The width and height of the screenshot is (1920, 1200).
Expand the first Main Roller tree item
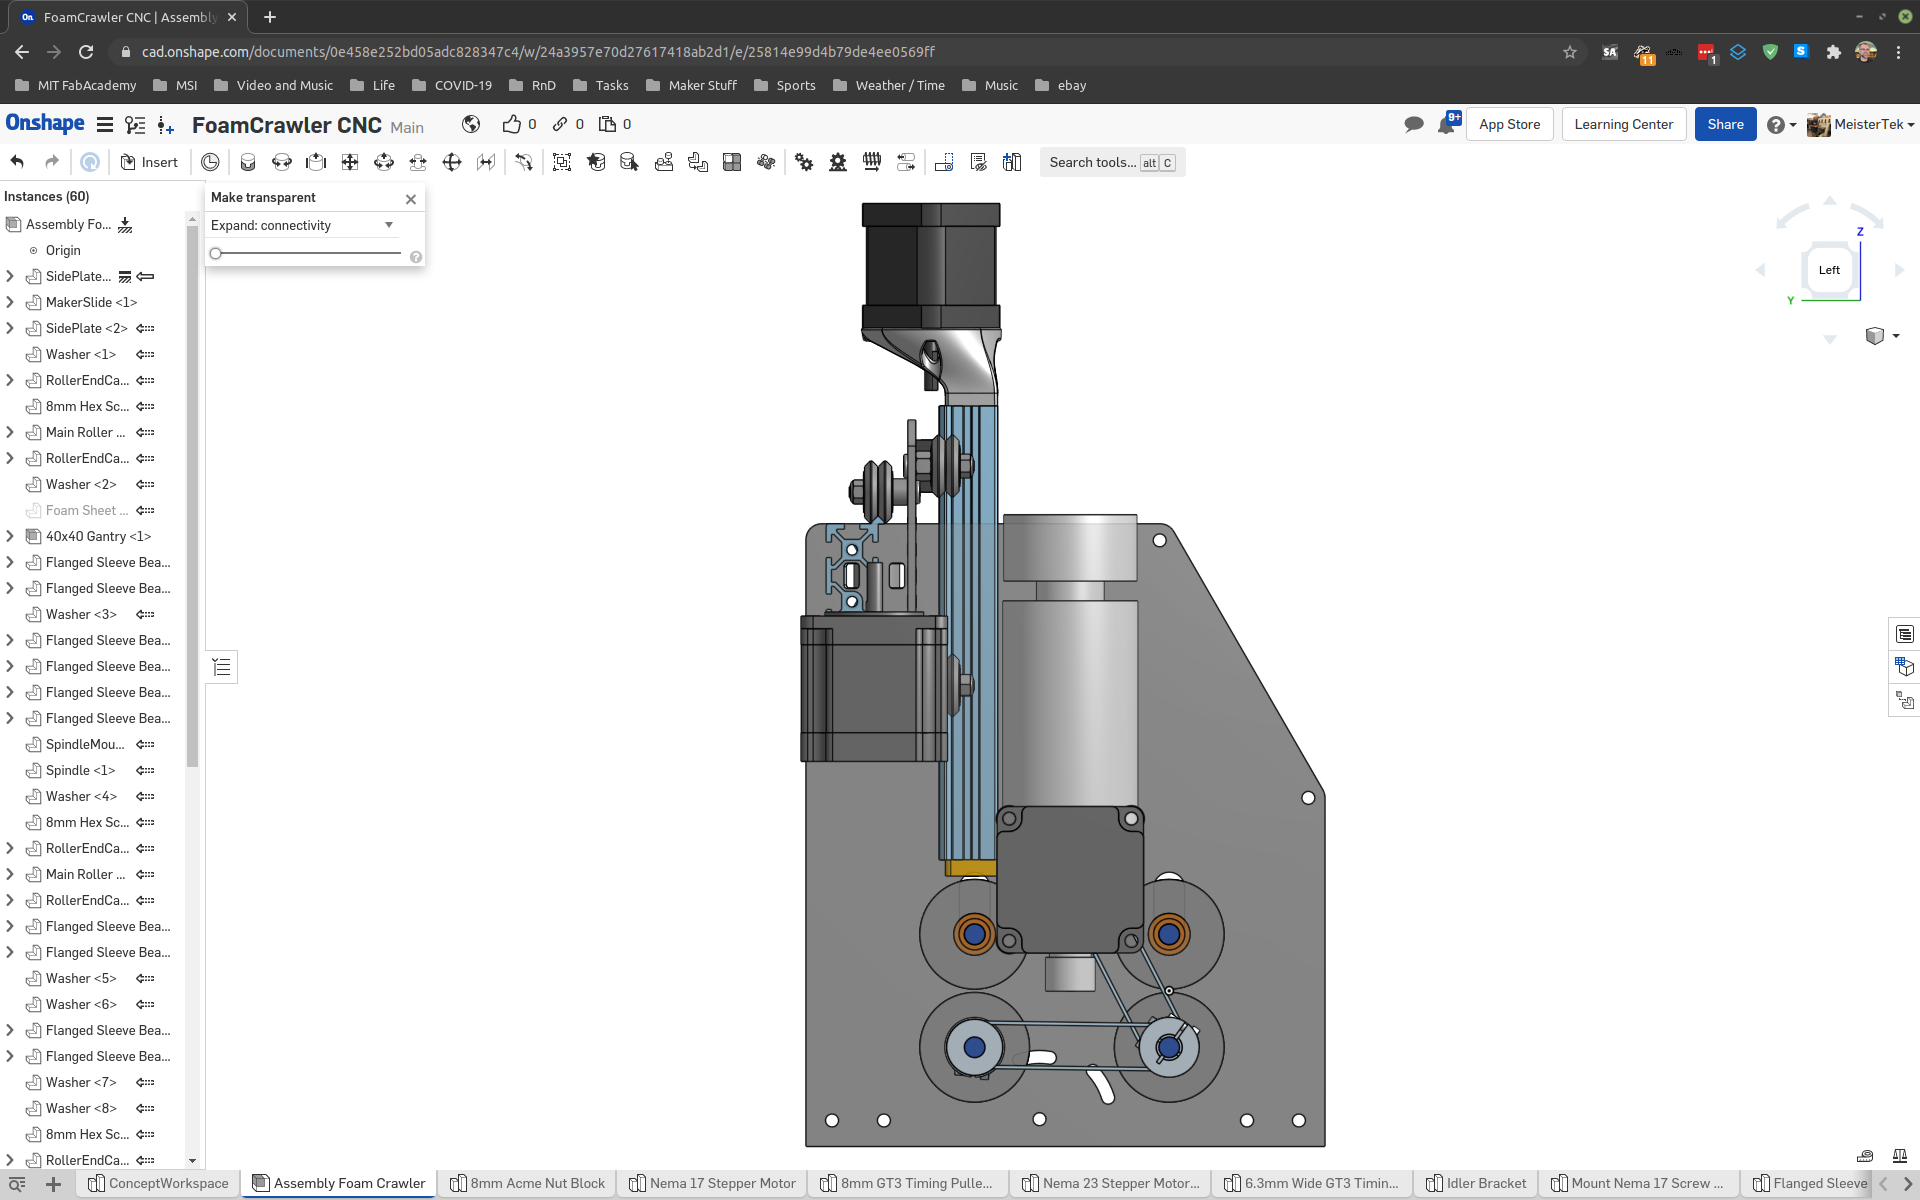coord(10,432)
